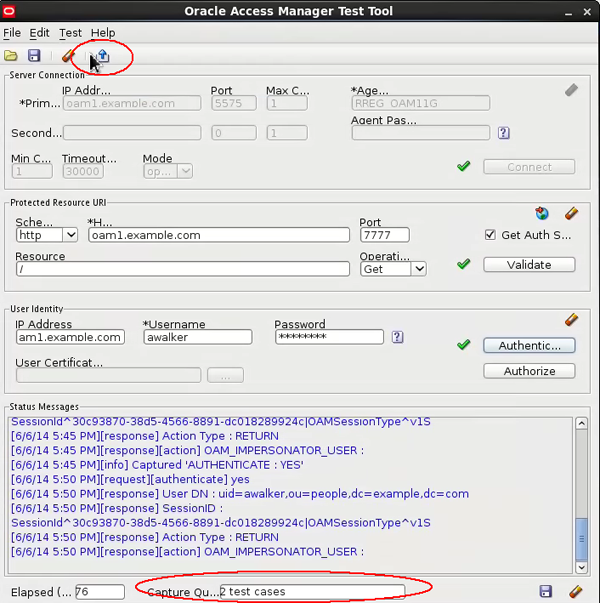Screen dimensions: 600x603
Task: Save status messages with the bottom floppy icon
Action: pos(545,591)
